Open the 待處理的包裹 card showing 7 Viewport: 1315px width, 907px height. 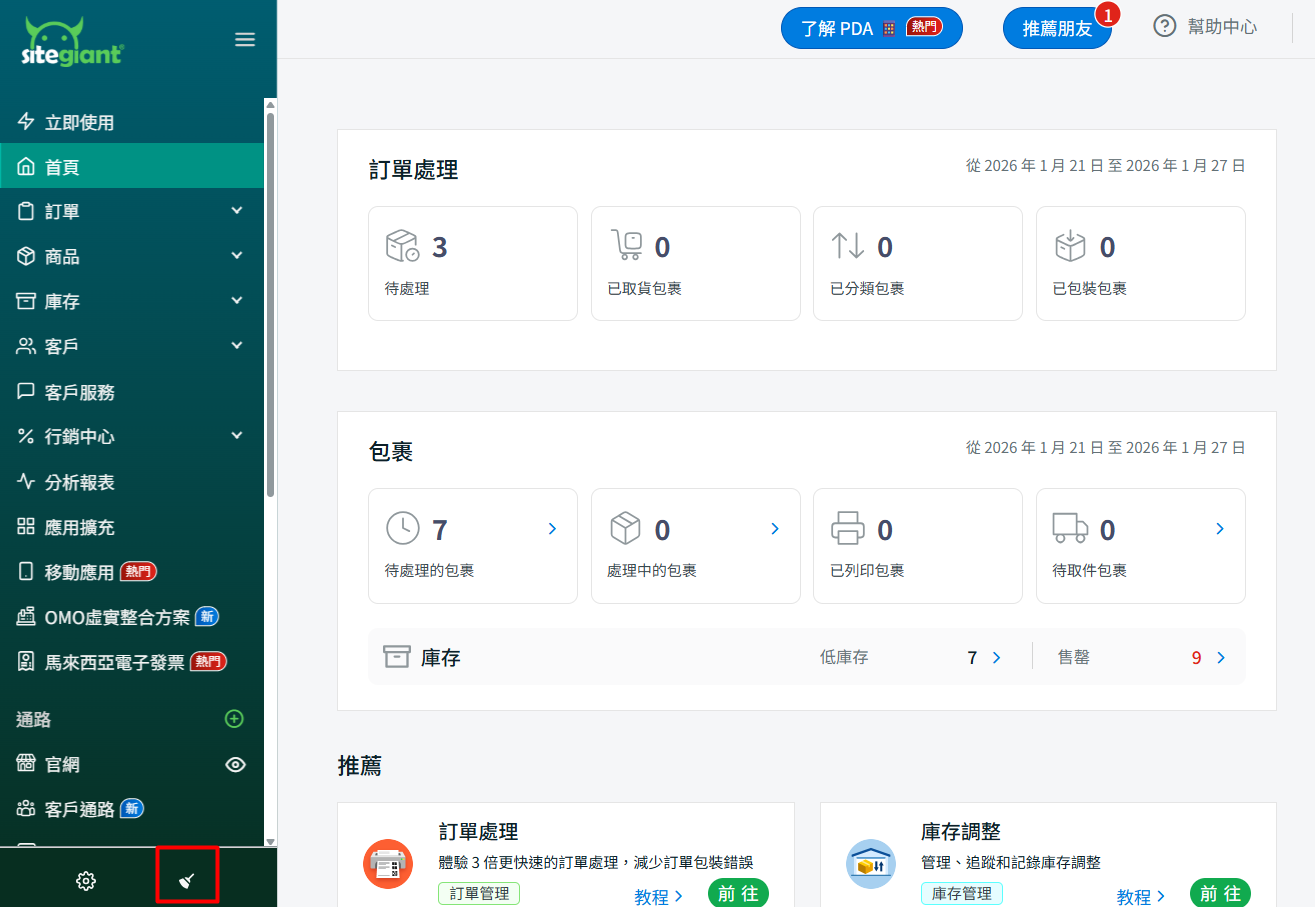pos(472,545)
